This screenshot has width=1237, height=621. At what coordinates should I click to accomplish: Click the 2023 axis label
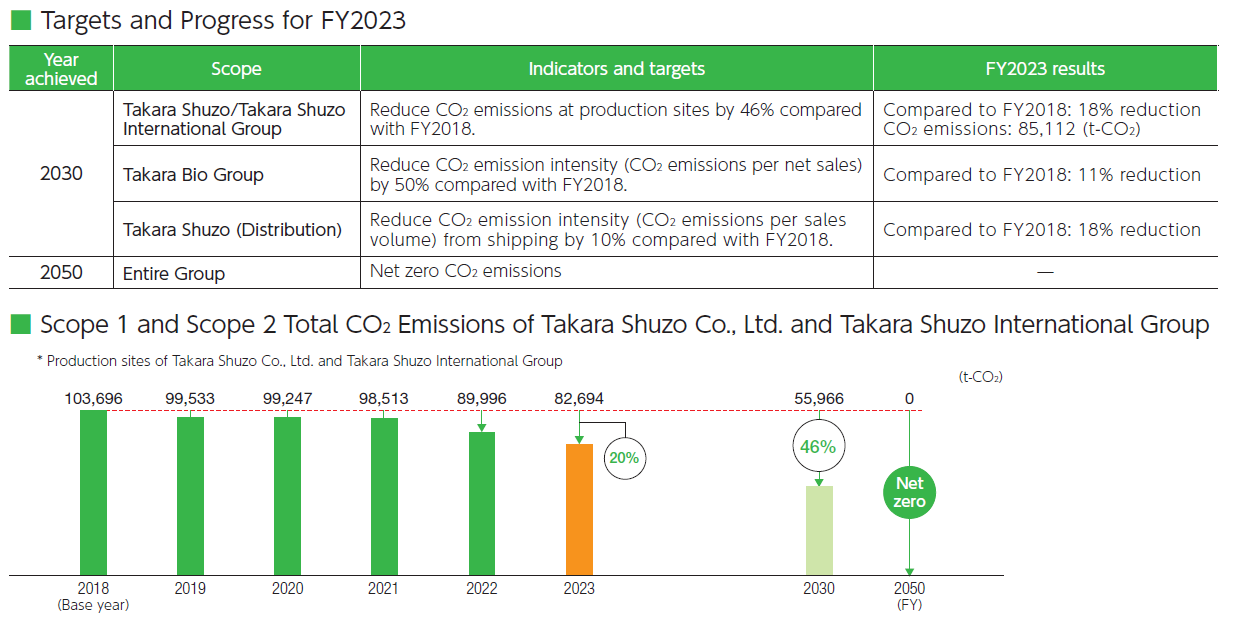[579, 588]
